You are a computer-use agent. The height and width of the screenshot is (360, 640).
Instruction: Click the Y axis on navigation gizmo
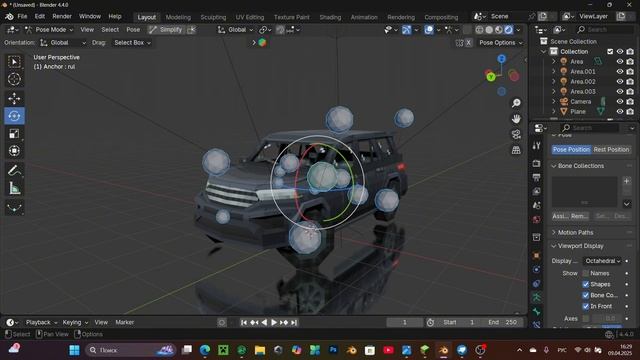point(491,77)
